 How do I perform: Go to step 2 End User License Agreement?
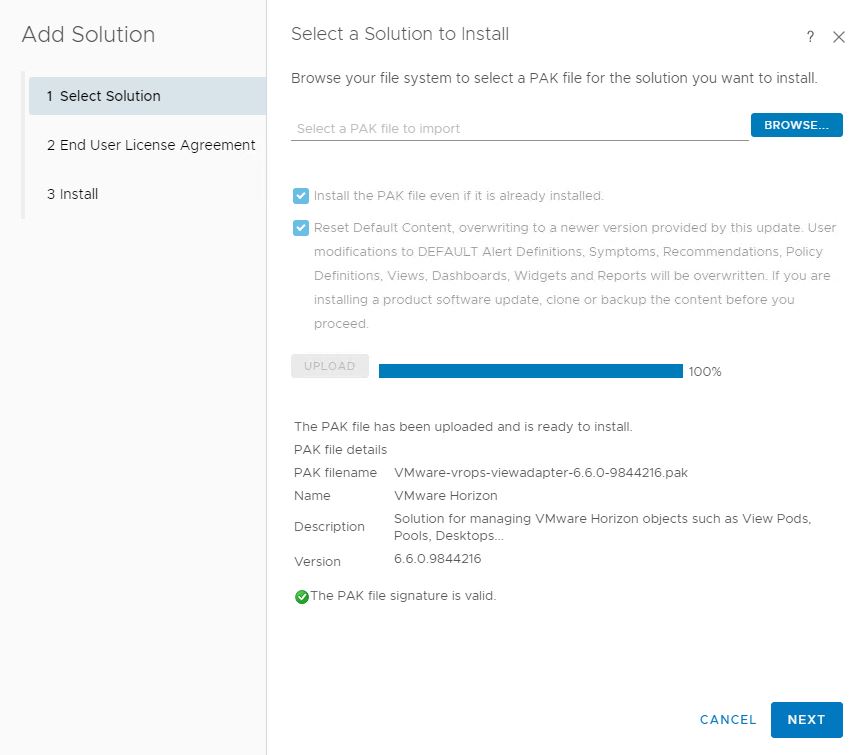point(151,145)
